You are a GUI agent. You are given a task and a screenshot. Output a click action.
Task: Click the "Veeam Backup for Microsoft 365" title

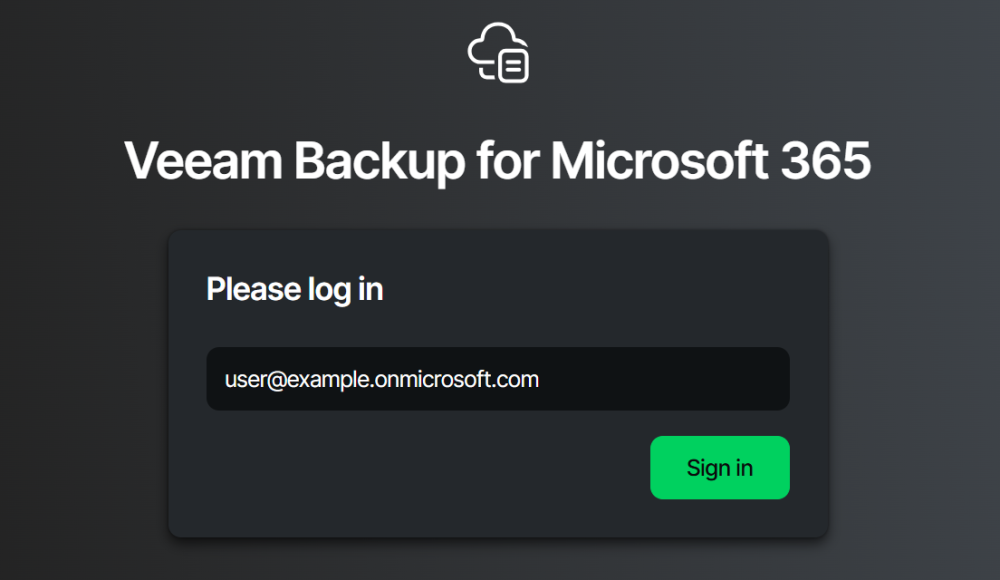(497, 161)
